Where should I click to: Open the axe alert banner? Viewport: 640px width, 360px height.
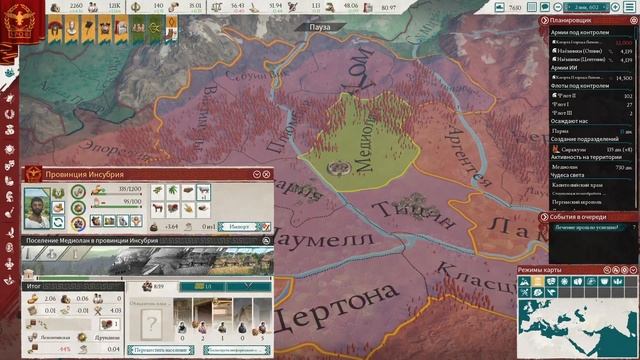pos(88,29)
